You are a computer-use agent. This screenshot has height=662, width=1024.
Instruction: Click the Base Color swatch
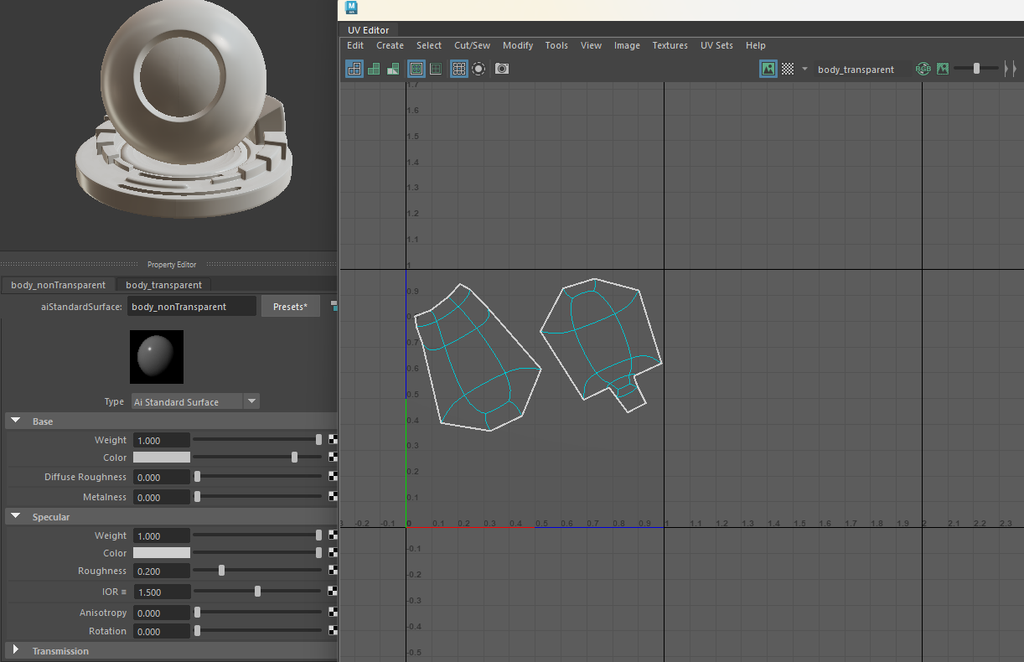160,457
